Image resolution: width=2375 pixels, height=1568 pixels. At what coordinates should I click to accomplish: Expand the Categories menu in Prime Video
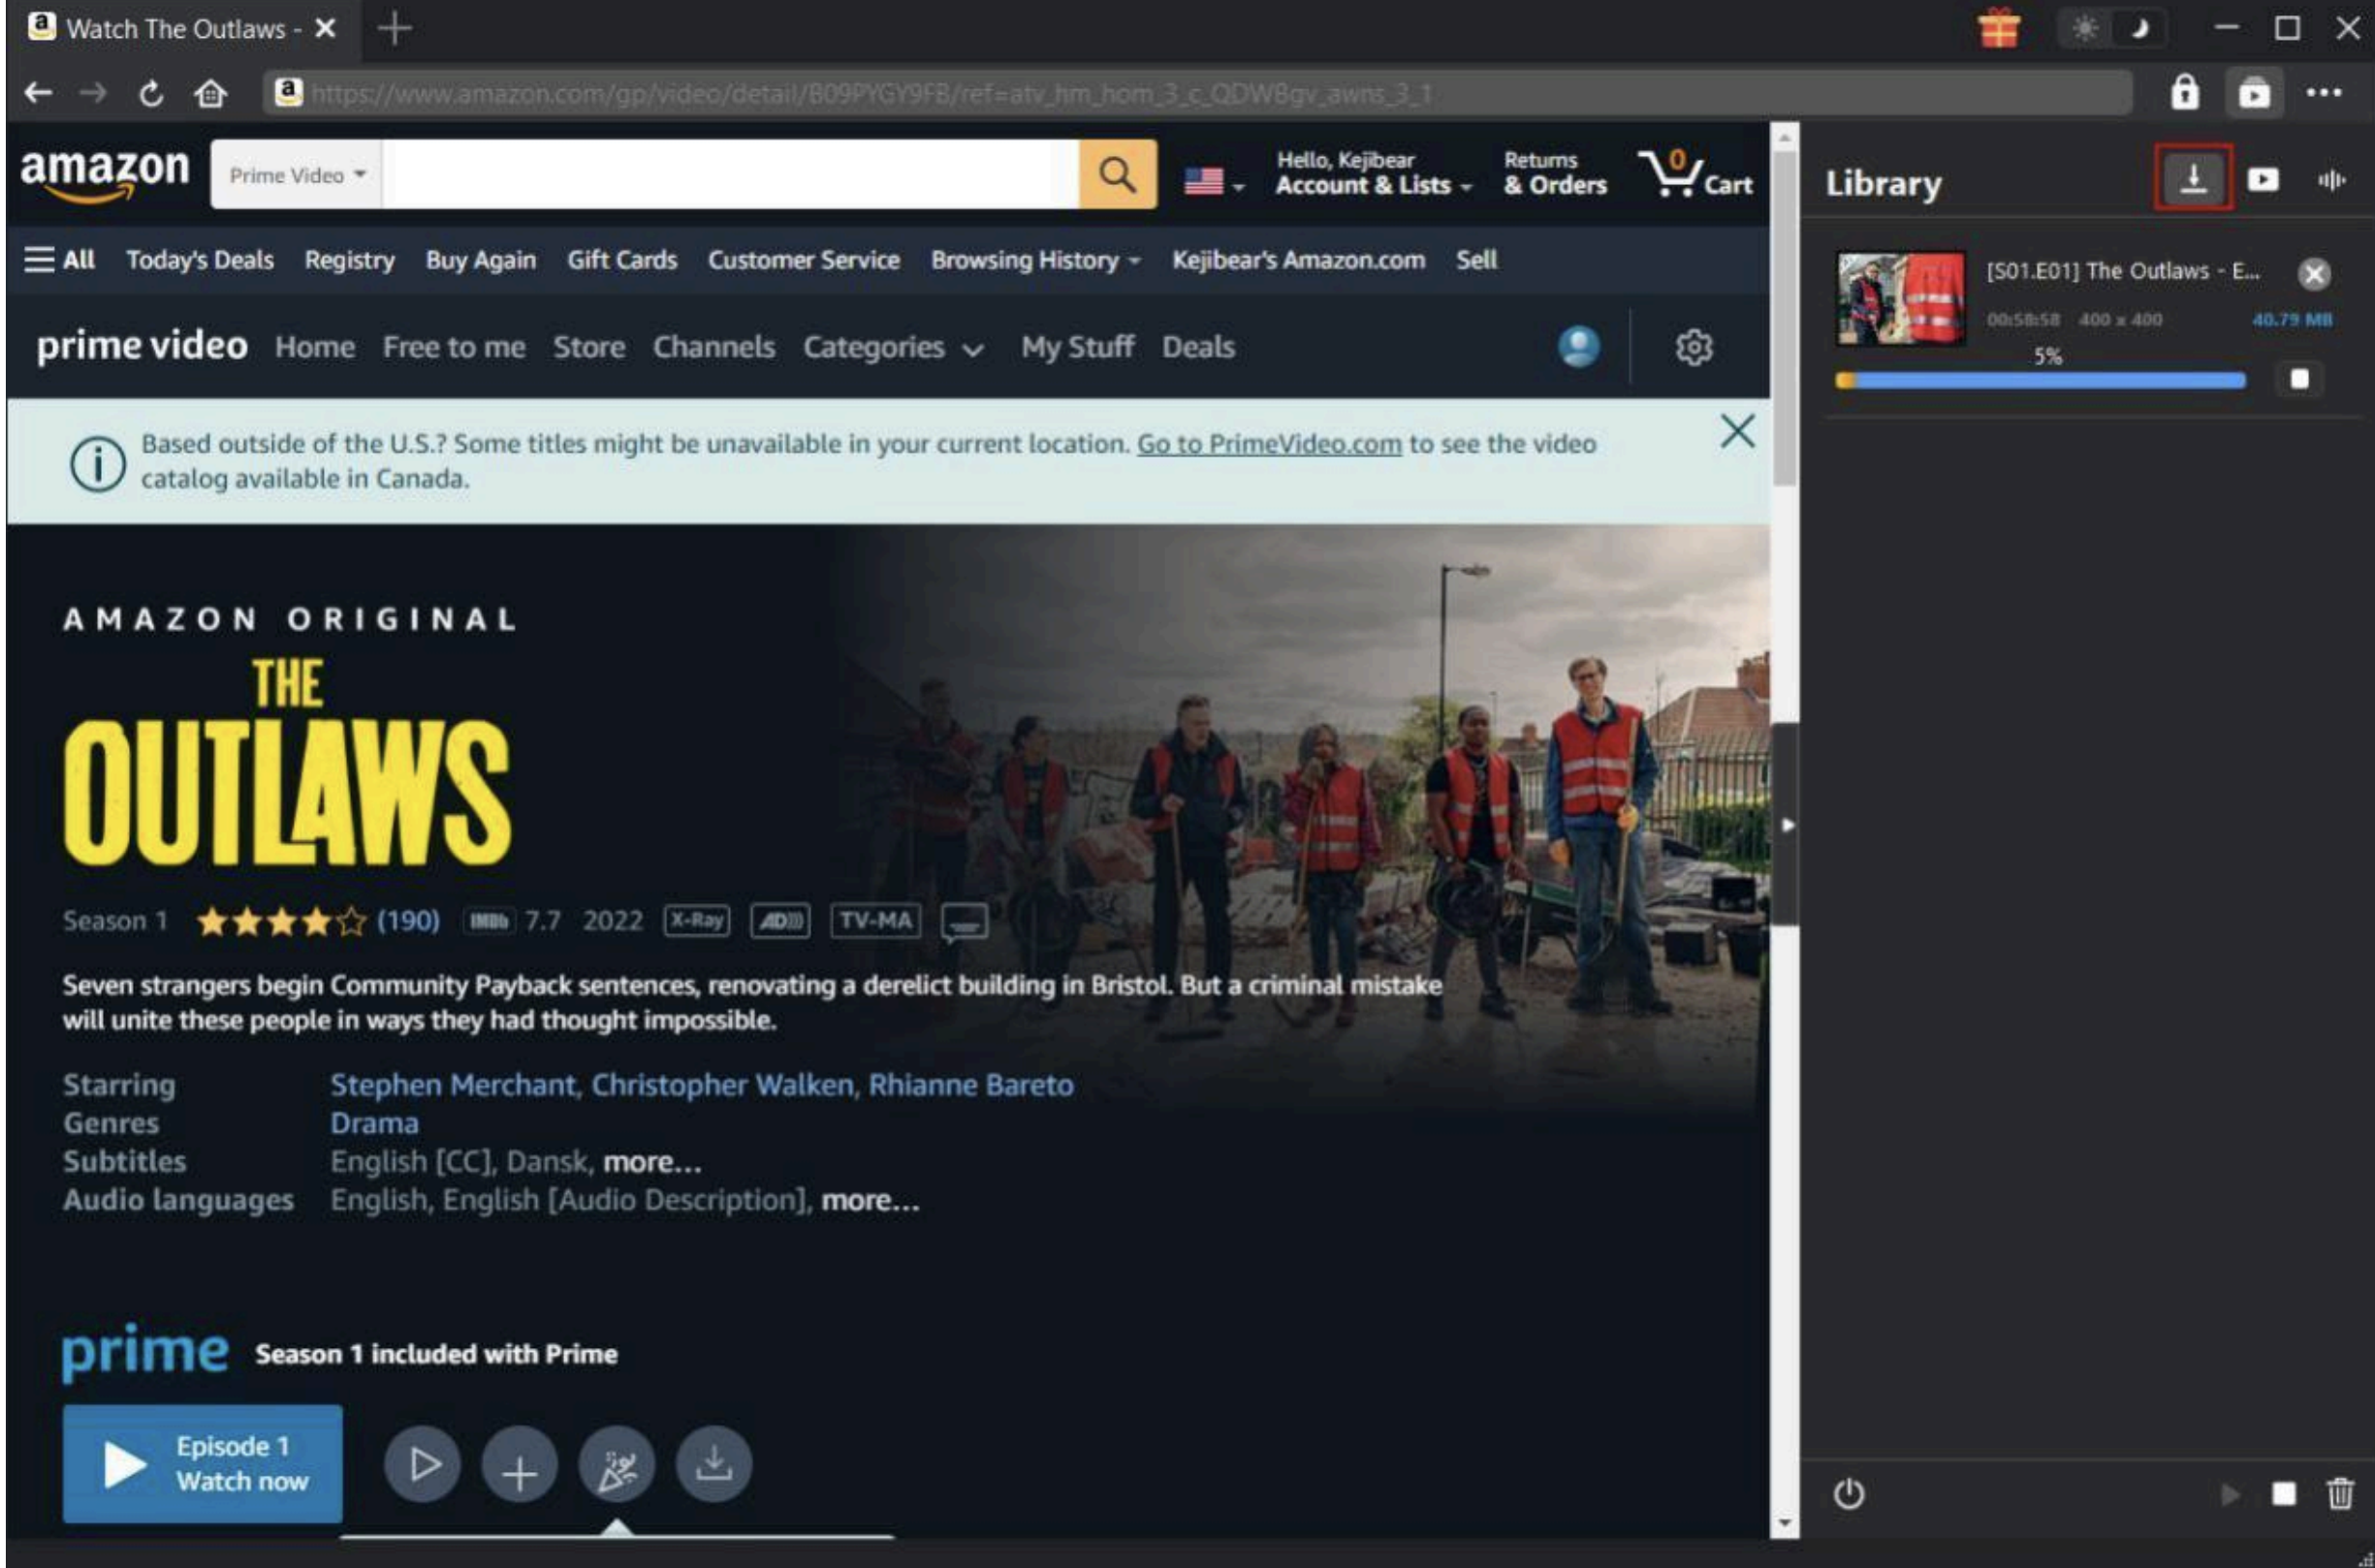892,347
